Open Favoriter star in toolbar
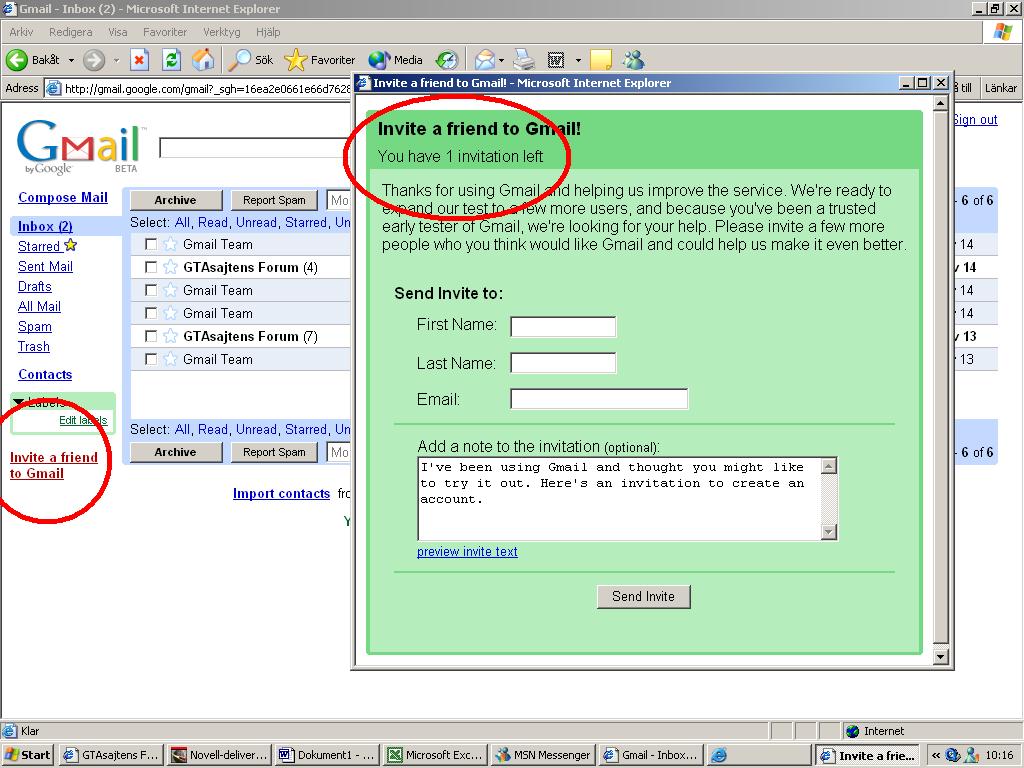 tap(296, 60)
